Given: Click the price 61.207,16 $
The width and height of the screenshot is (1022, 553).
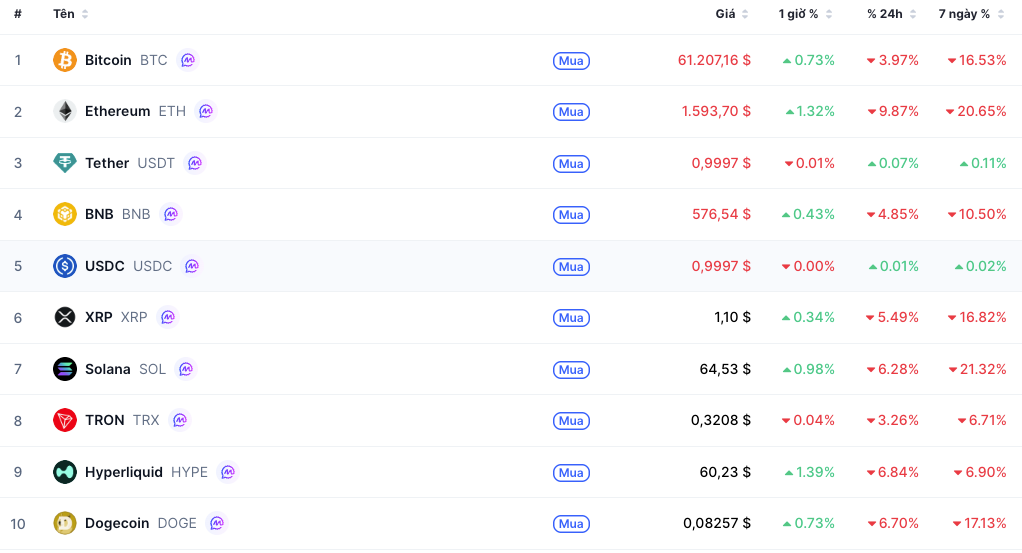Looking at the screenshot, I should [714, 60].
